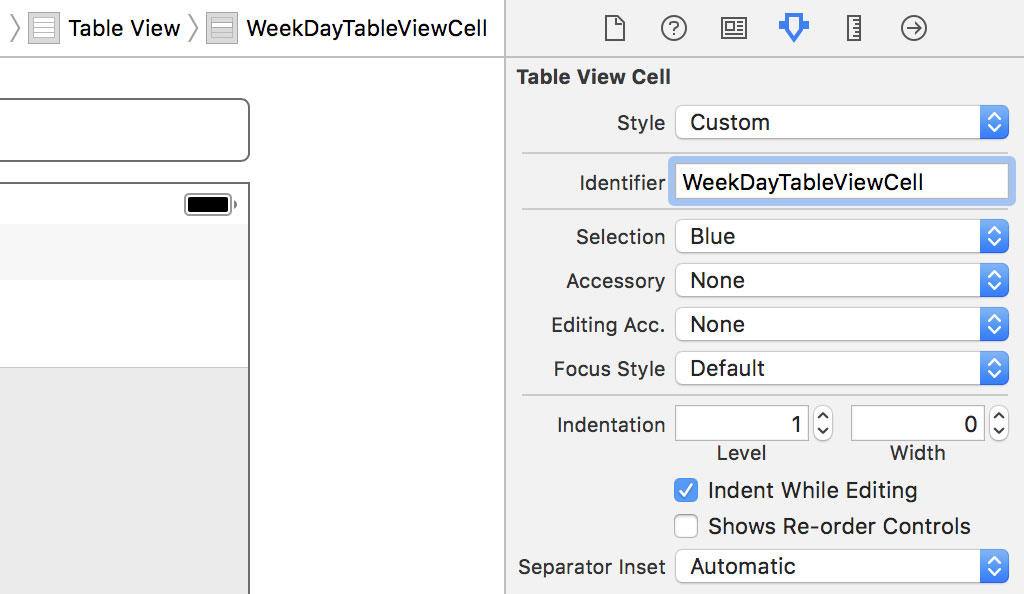The image size is (1024, 594).
Task: Open the File inspector
Action: (x=614, y=28)
